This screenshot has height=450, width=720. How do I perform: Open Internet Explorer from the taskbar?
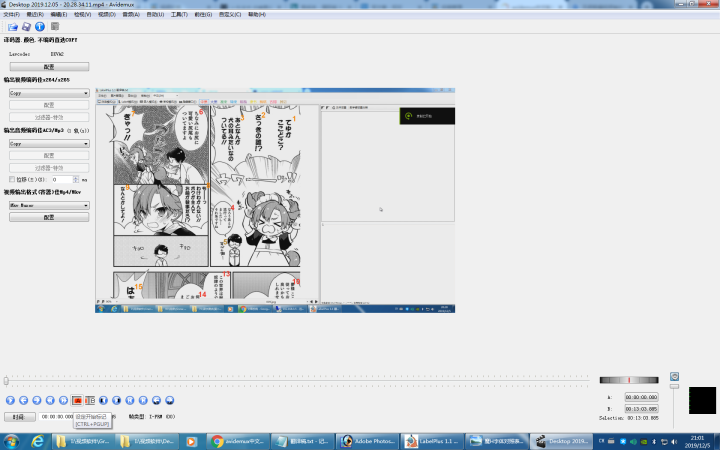tap(37, 442)
